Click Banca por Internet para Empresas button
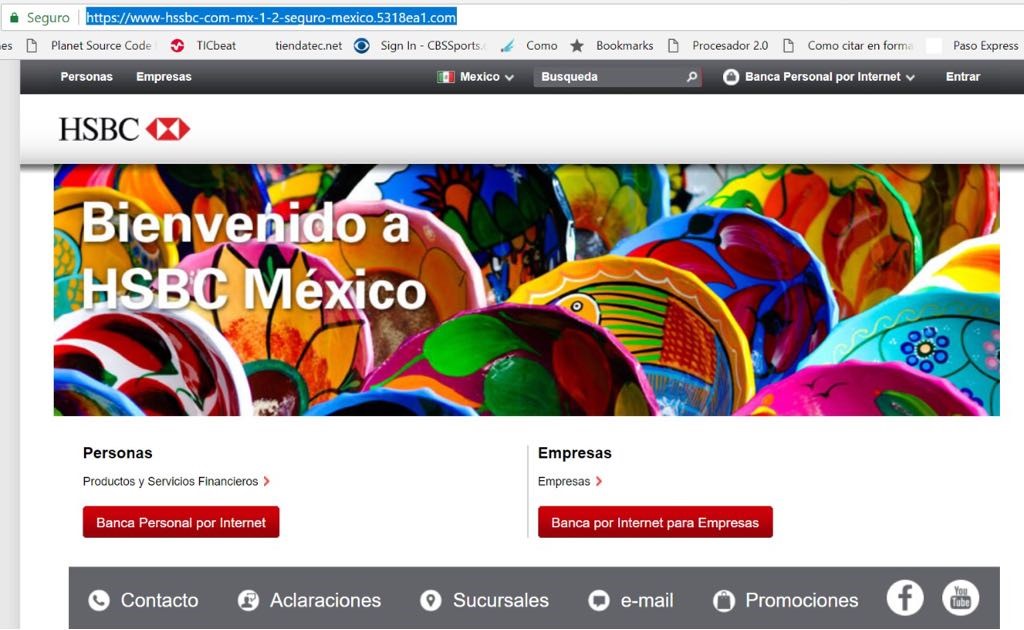 pyautogui.click(x=655, y=522)
